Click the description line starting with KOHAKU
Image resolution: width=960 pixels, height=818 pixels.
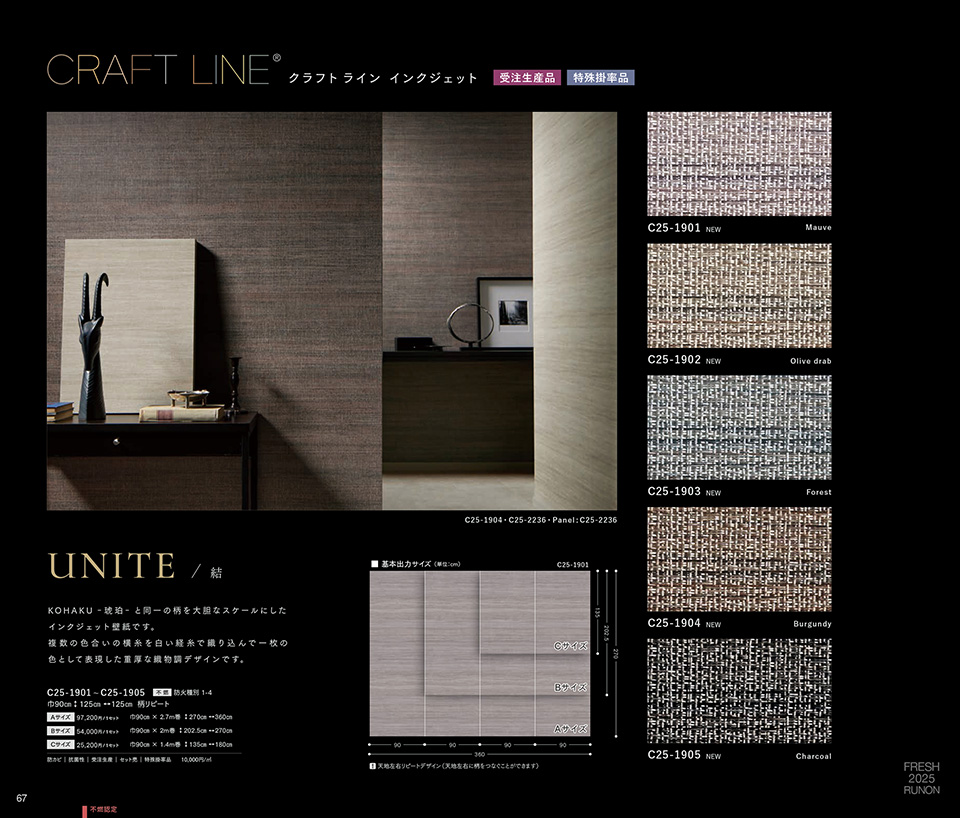click(167, 610)
